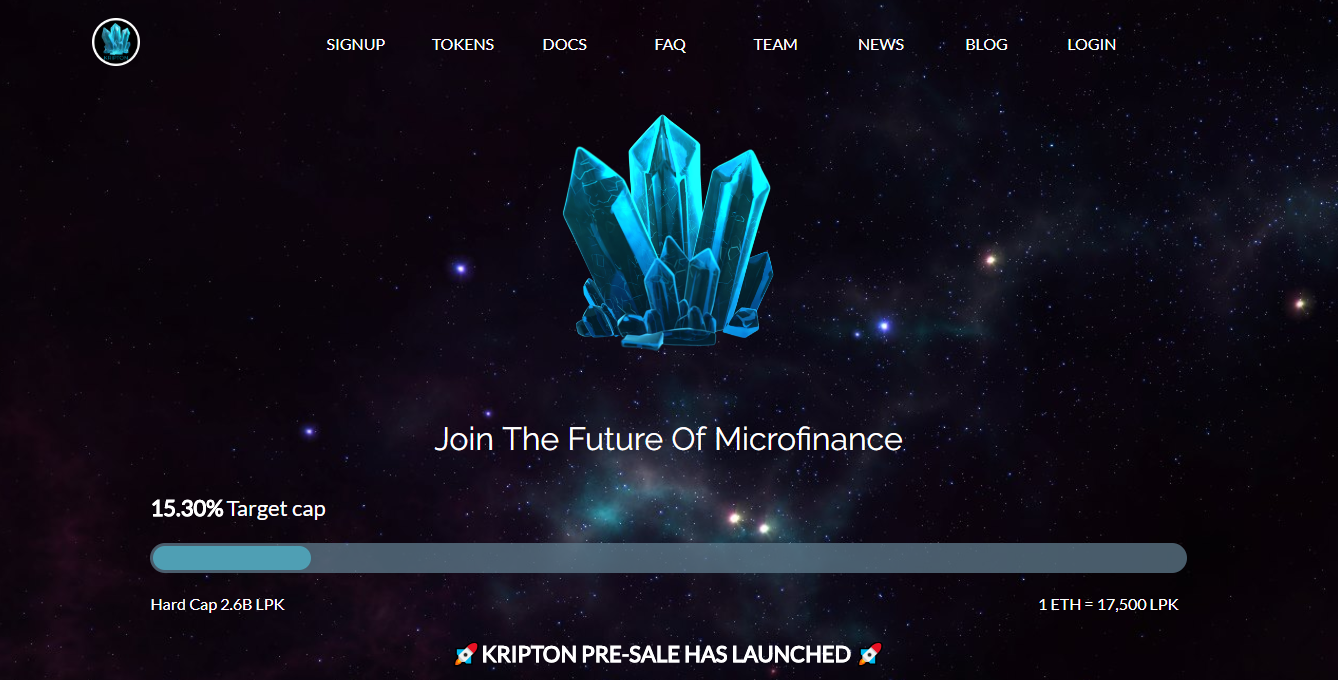Click the large blue crystal cluster image
This screenshot has width=1338, height=680.
tap(669, 232)
